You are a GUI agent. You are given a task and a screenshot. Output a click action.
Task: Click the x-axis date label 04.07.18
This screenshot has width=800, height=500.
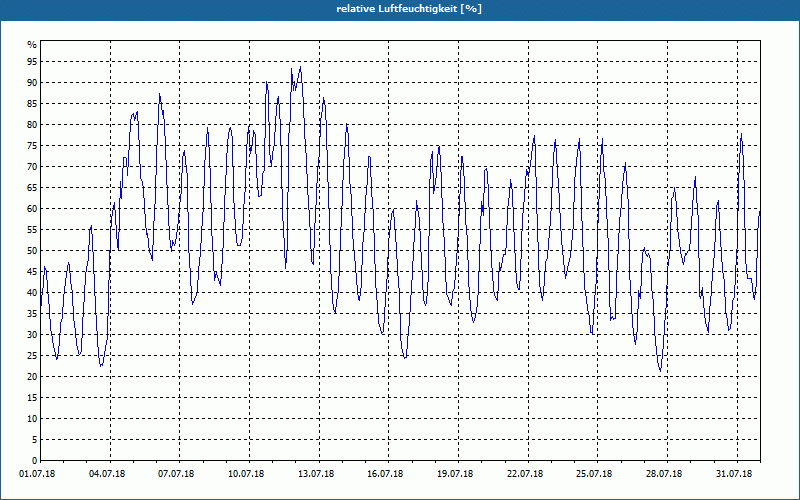point(107,474)
